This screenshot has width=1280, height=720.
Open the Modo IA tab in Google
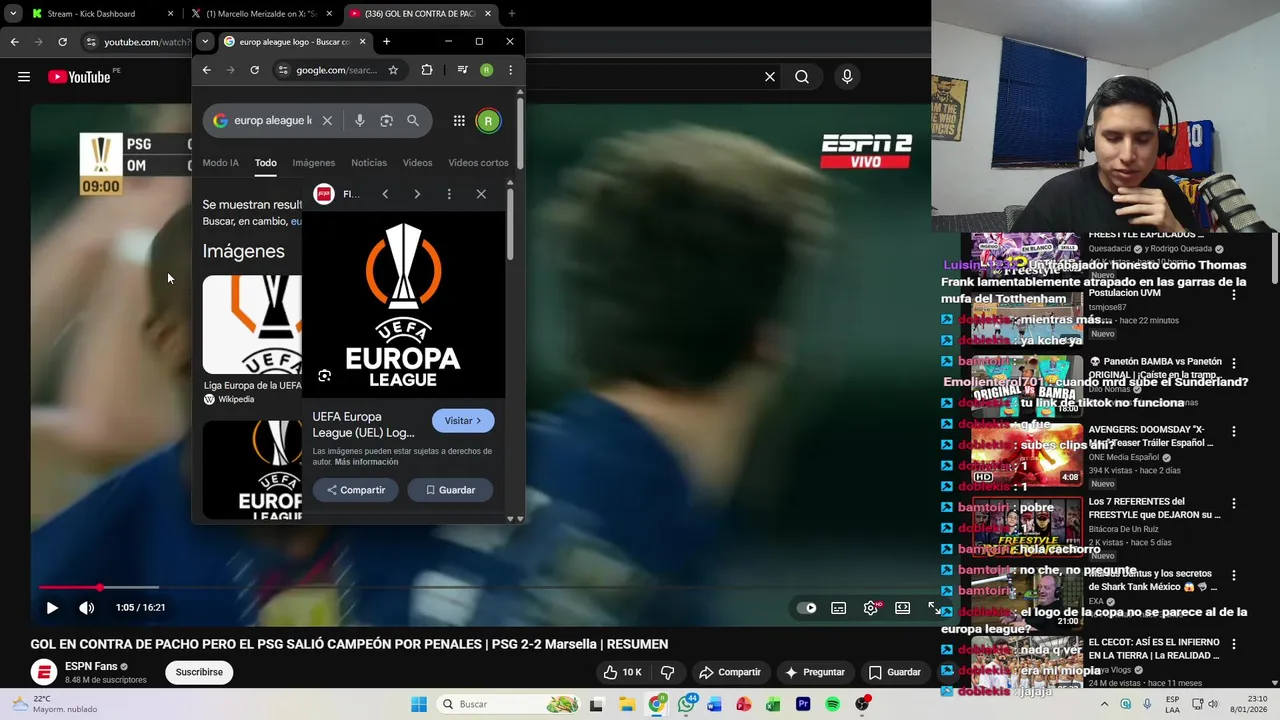point(221,163)
